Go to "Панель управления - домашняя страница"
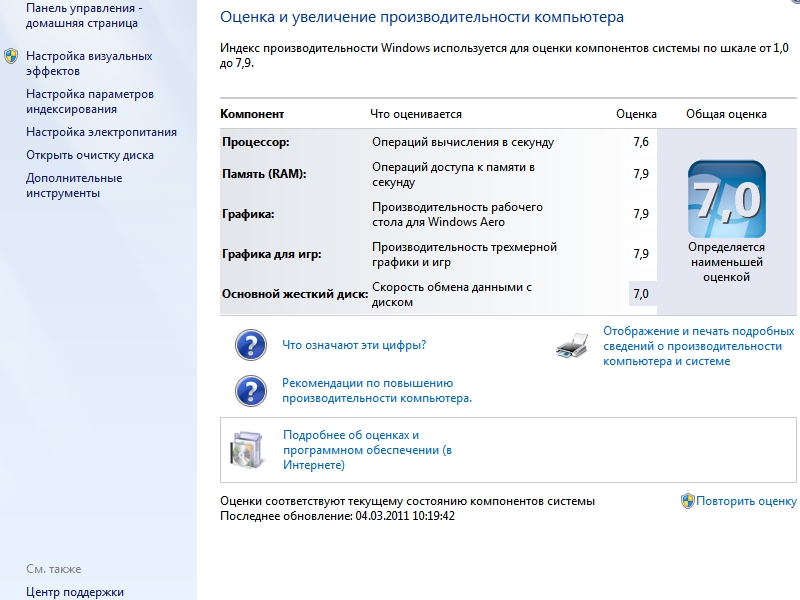800x600 pixels. [83, 15]
